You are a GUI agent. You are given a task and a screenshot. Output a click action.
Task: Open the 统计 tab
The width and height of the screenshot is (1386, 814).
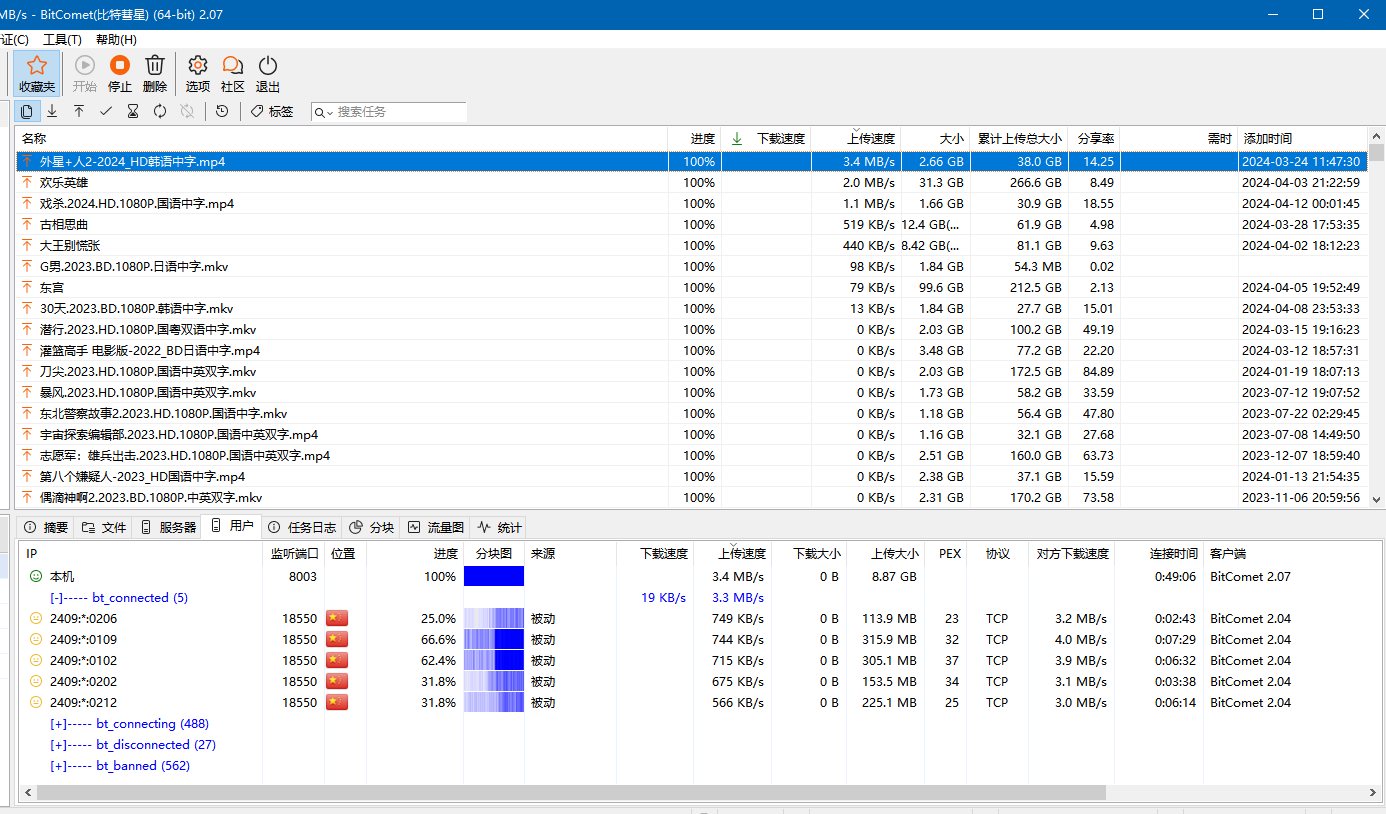pyautogui.click(x=499, y=527)
